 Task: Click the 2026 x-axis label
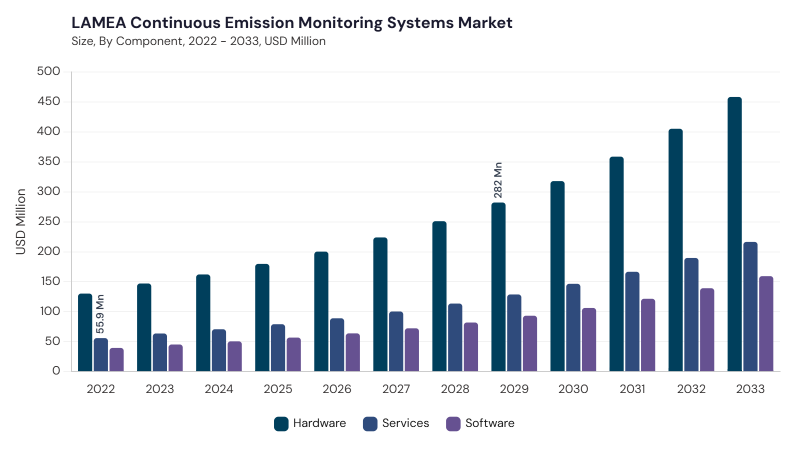click(337, 389)
